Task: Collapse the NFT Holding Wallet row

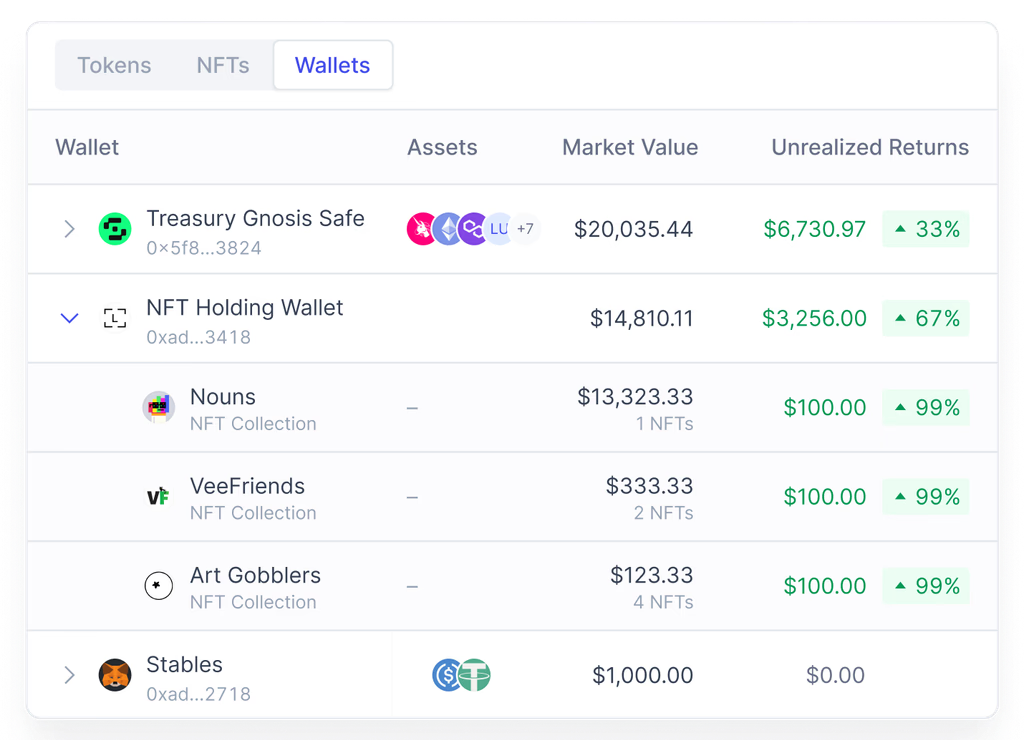Action: (x=69, y=318)
